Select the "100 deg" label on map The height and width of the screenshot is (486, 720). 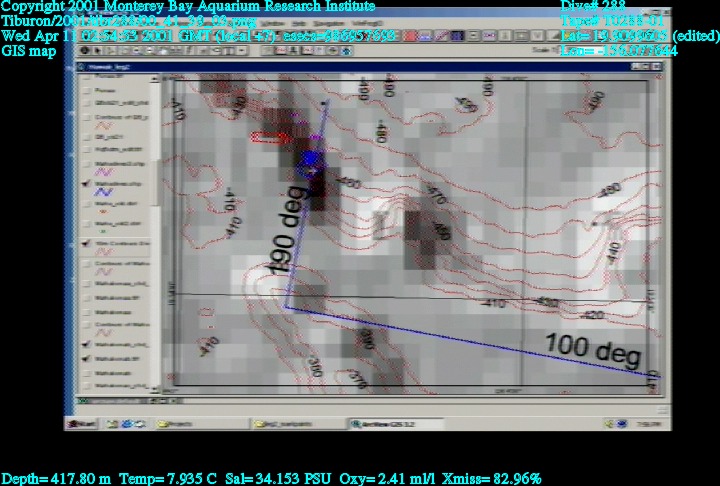coord(591,349)
